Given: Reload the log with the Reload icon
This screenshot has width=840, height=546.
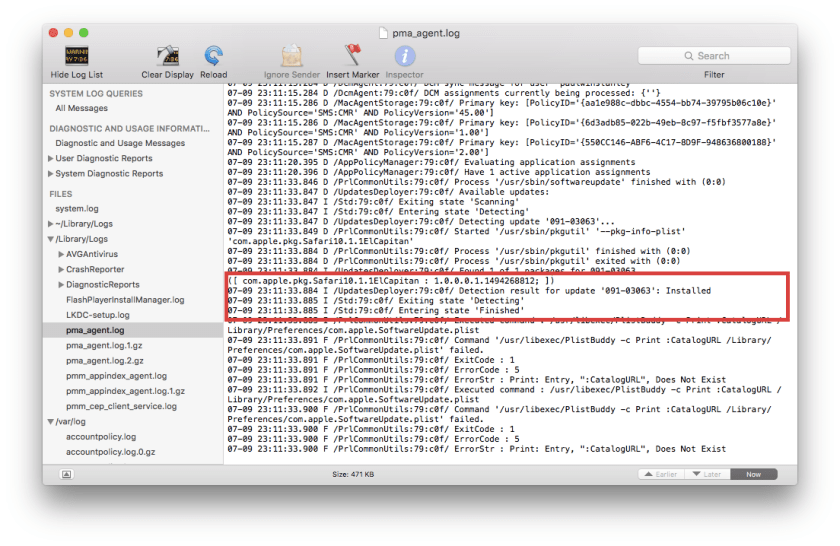Looking at the screenshot, I should point(213,56).
